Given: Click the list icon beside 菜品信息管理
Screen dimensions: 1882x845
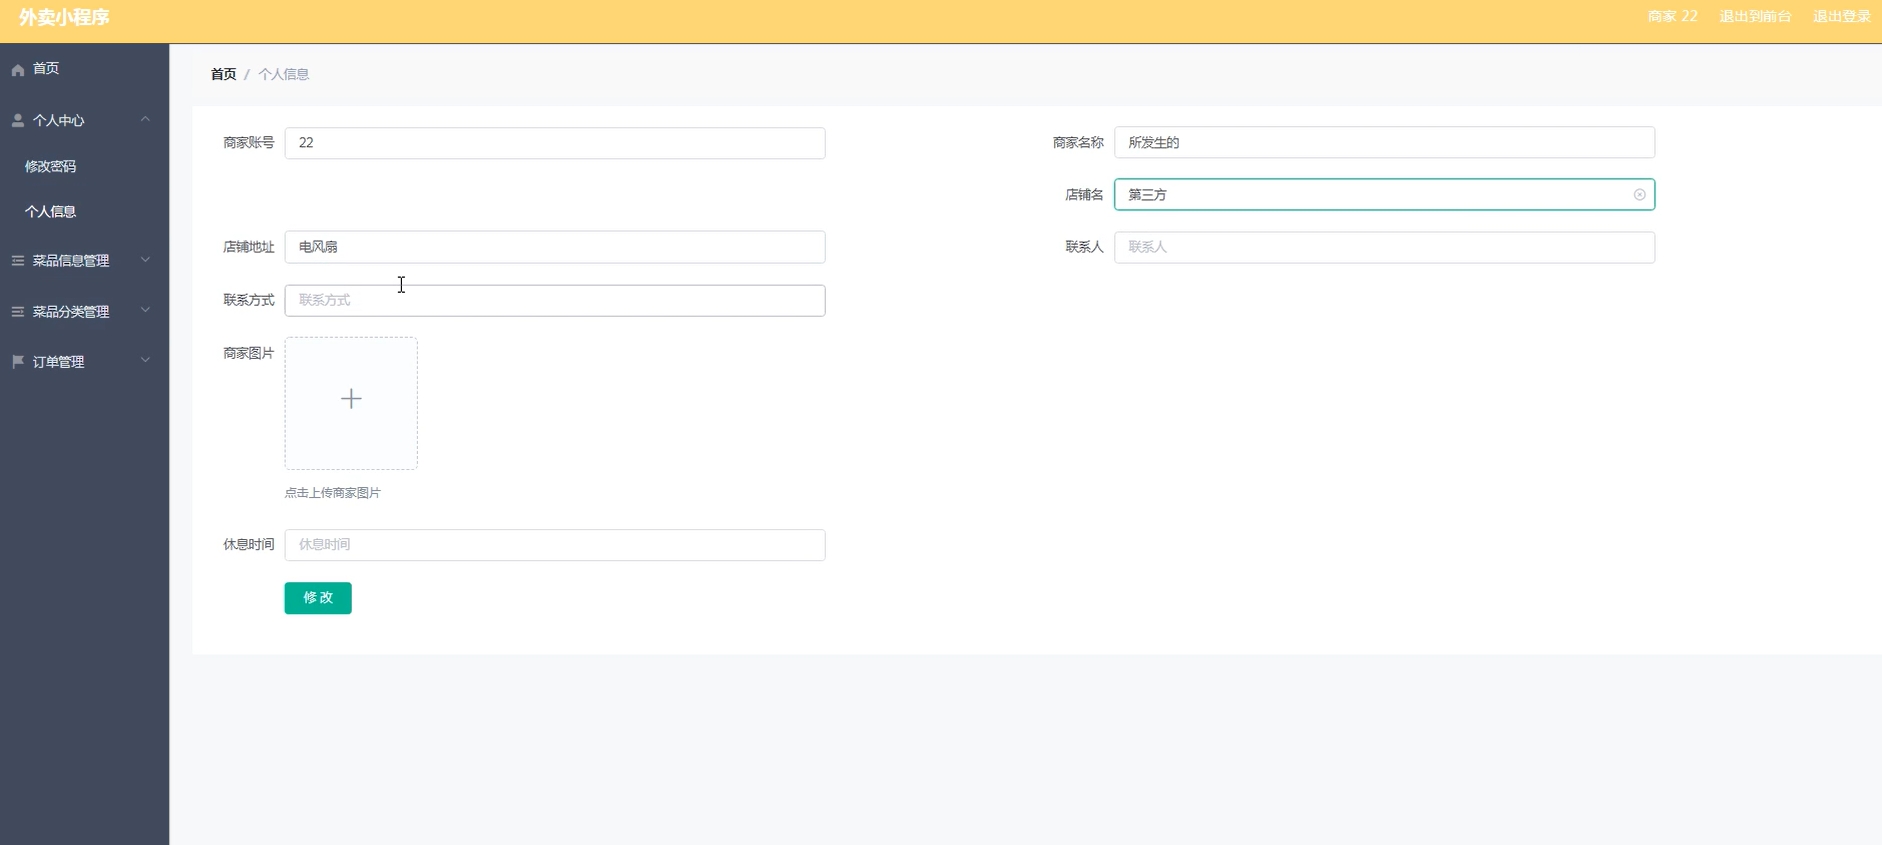Looking at the screenshot, I should point(18,261).
